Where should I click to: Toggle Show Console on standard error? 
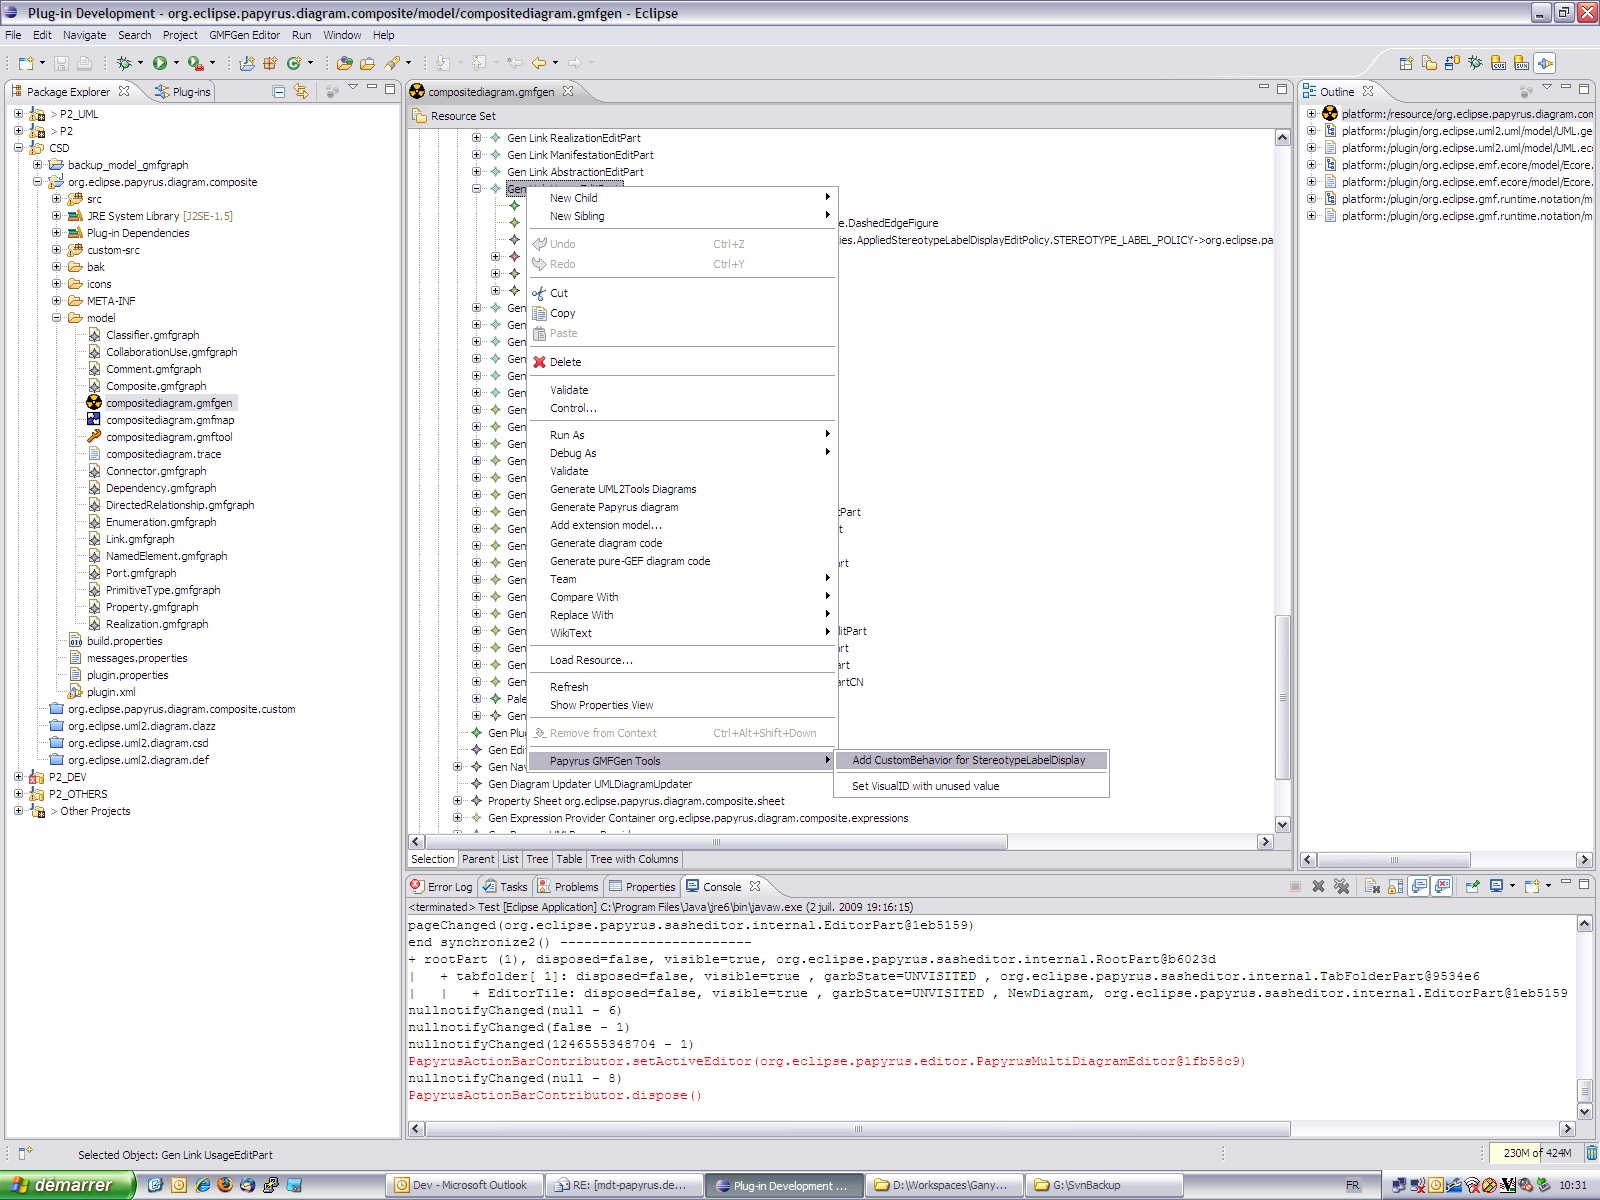[1442, 886]
